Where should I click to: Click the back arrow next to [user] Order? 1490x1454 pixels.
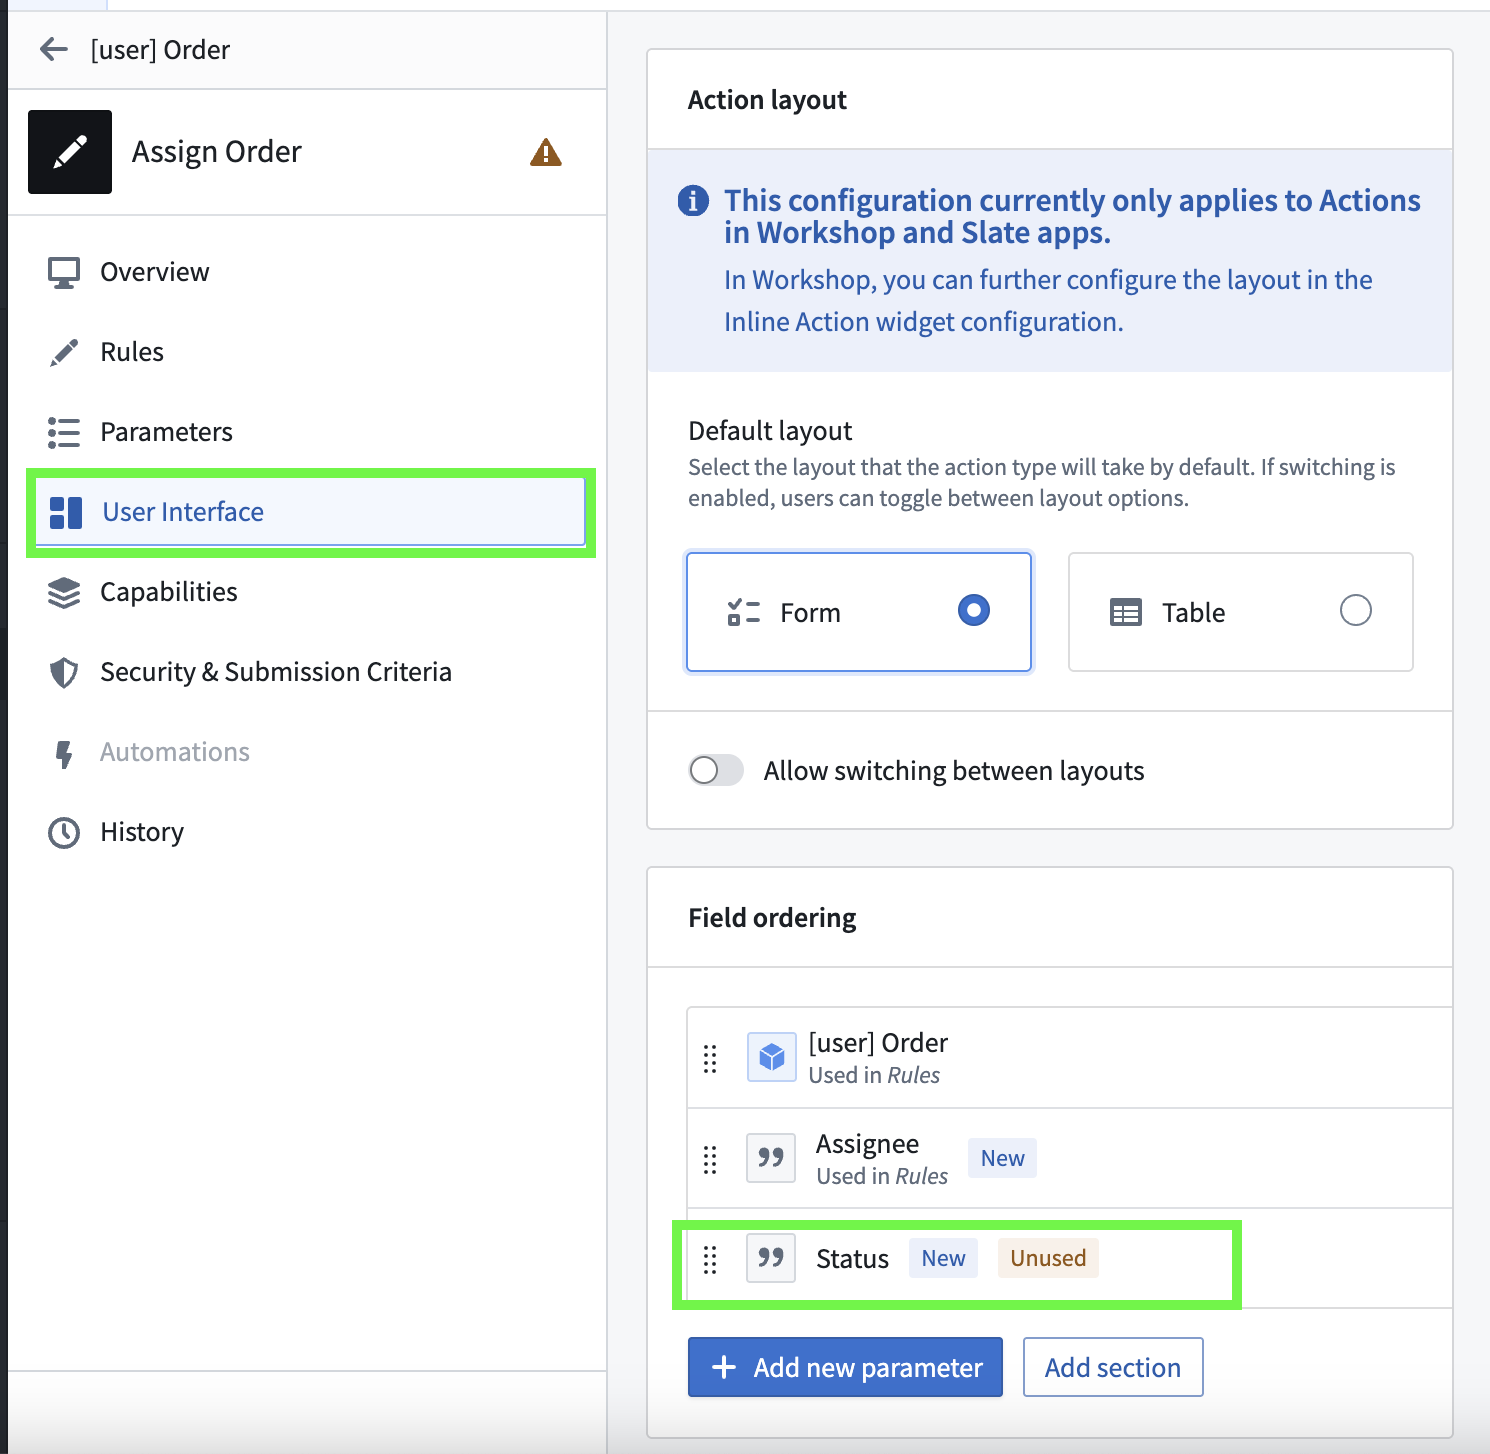click(x=54, y=49)
